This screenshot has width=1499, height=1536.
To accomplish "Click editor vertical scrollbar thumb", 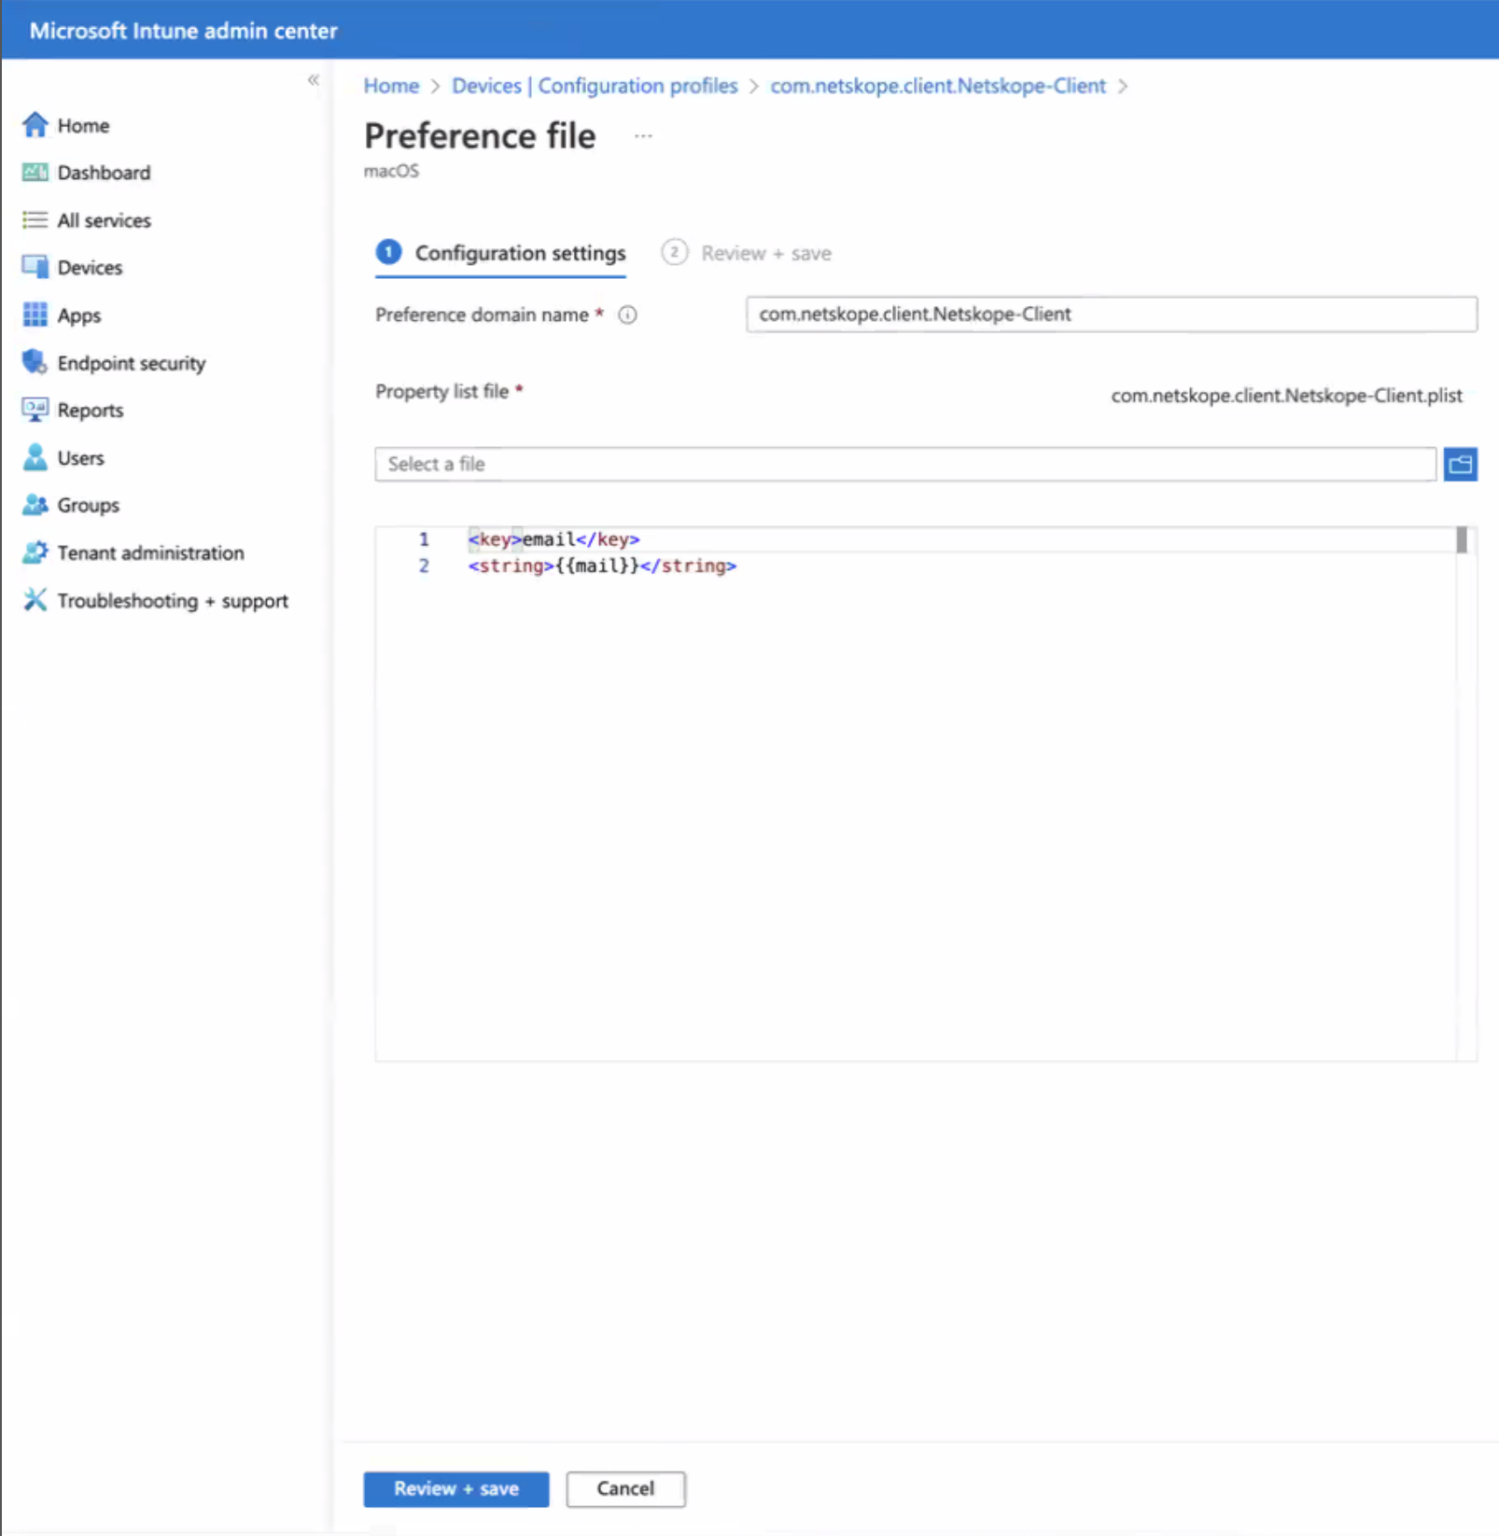I will (x=1461, y=540).
